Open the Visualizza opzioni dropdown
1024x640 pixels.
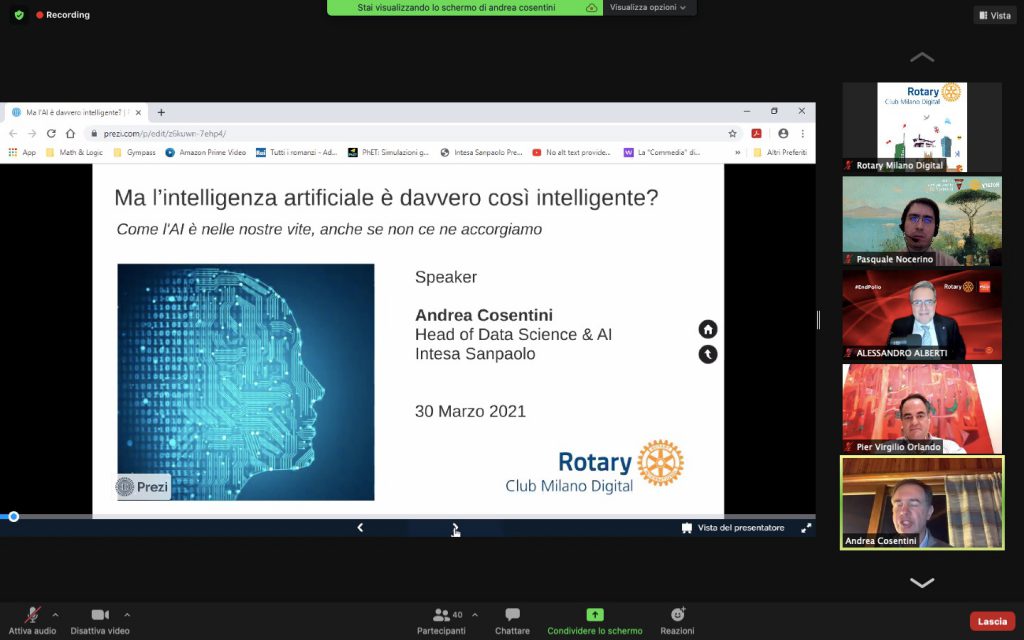[648, 7]
